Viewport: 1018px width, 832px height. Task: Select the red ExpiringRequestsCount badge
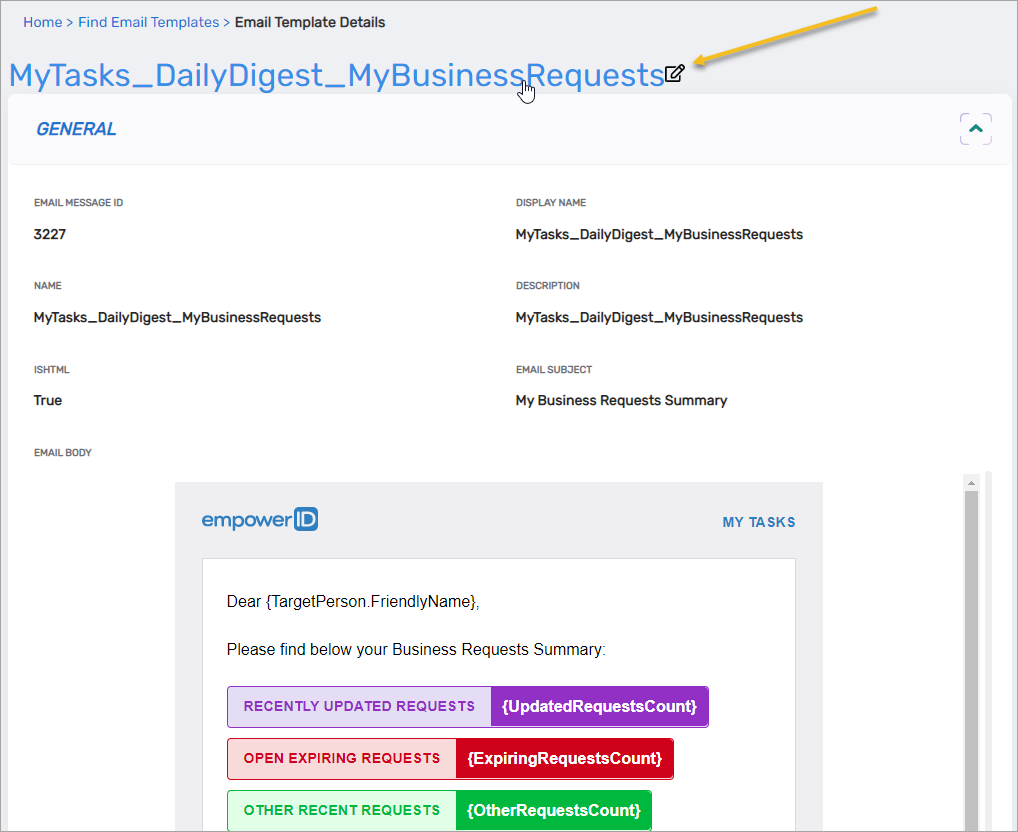[x=564, y=758]
